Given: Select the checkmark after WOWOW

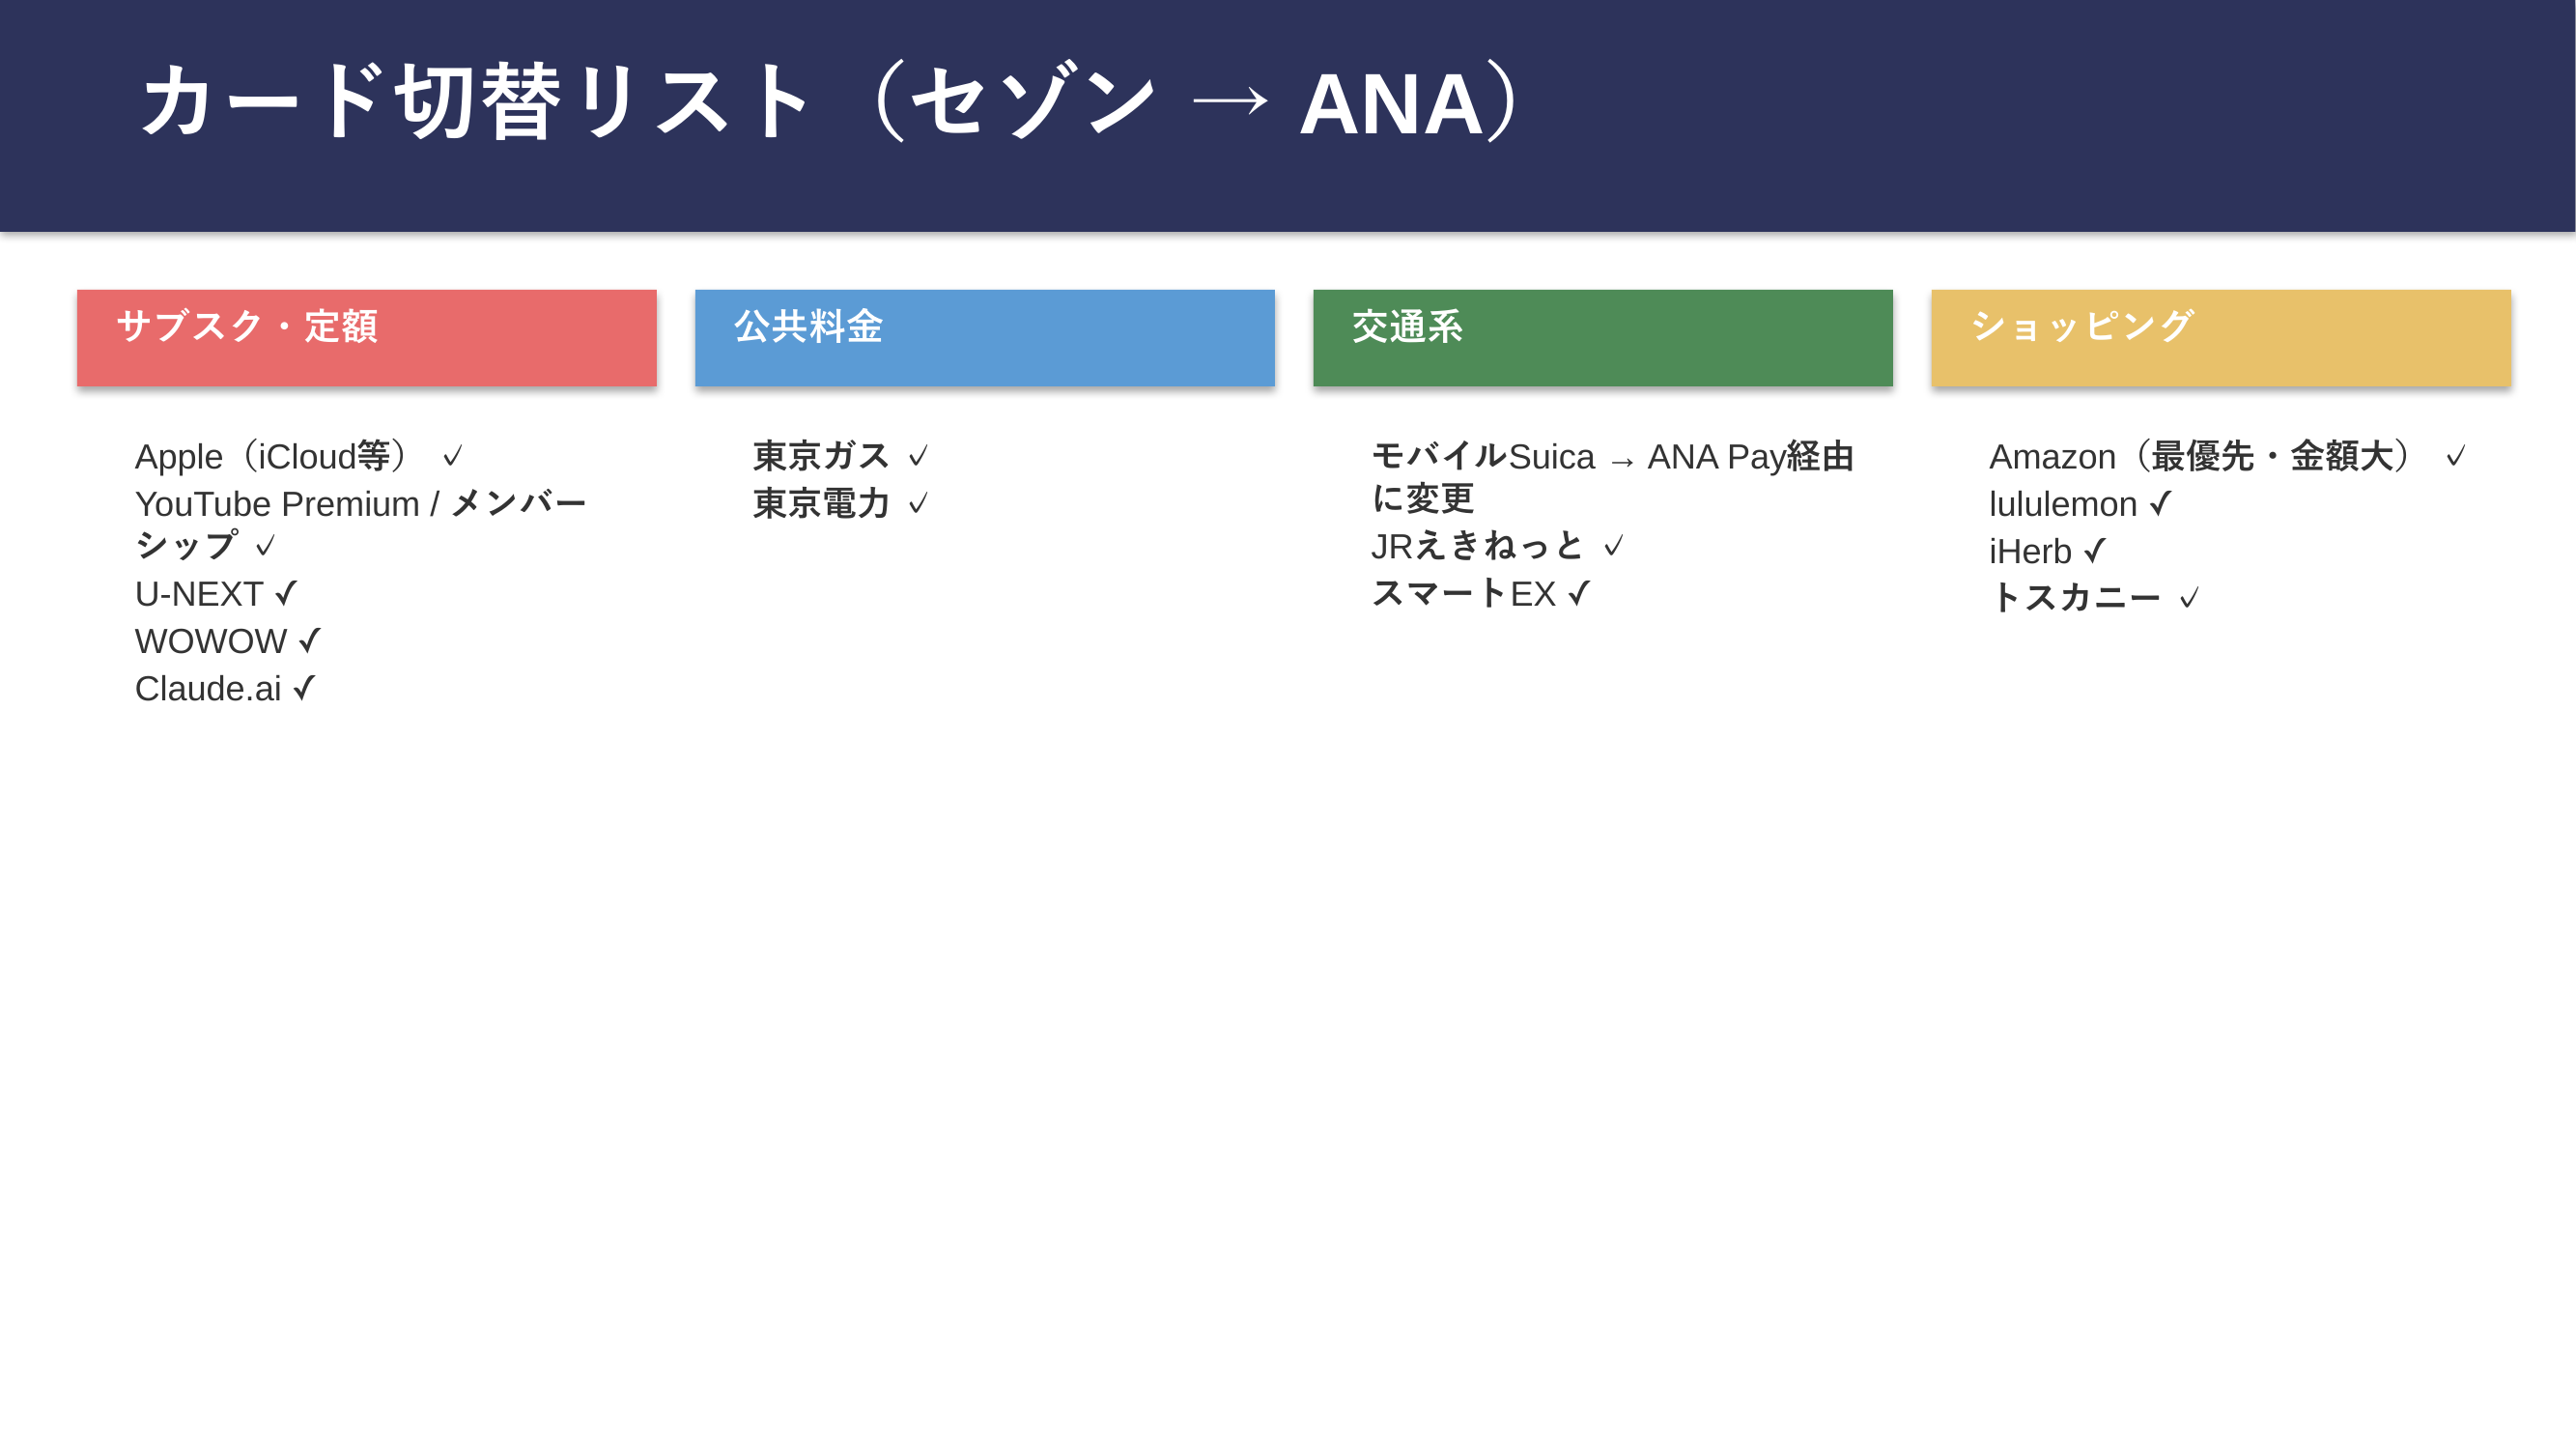Looking at the screenshot, I should [310, 641].
